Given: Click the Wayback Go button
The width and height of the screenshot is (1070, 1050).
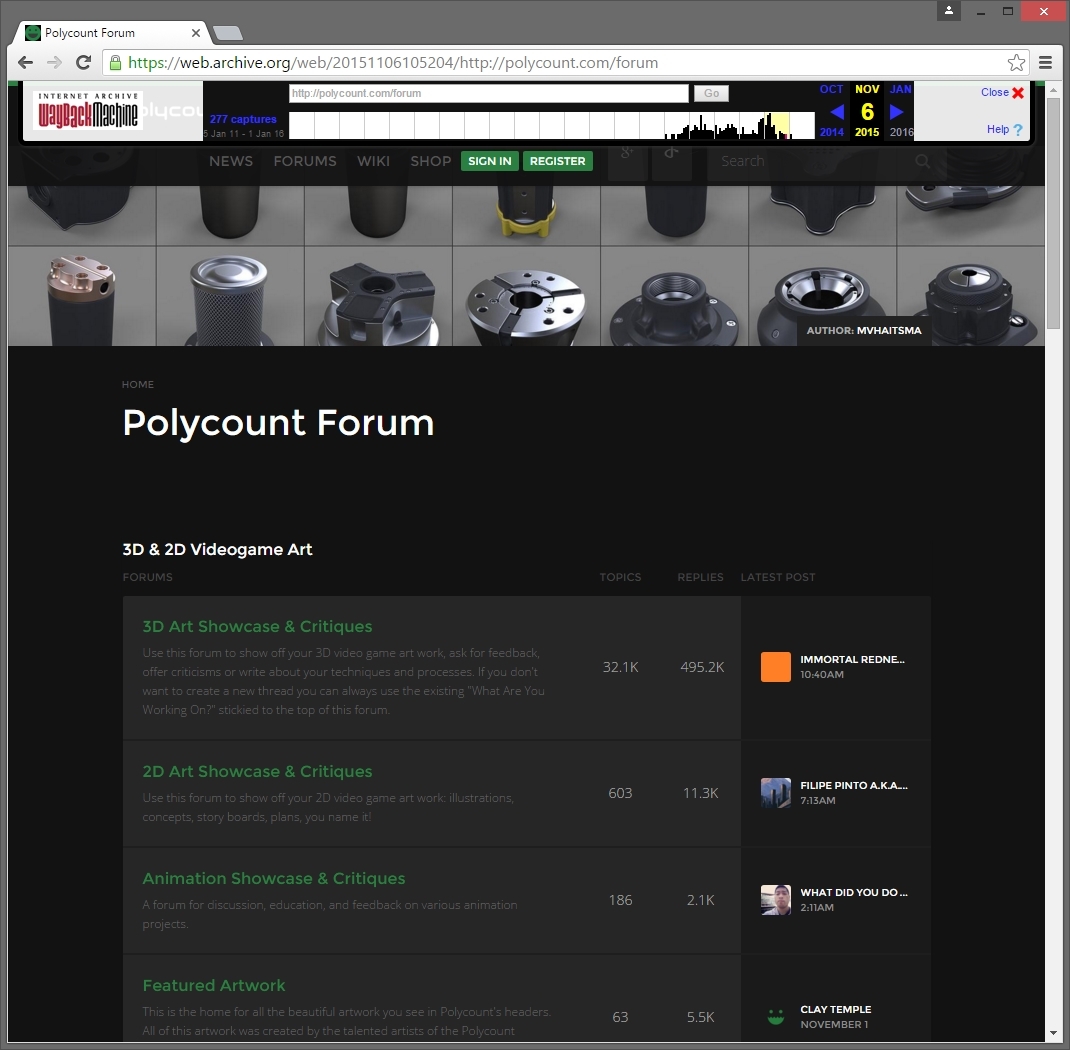Looking at the screenshot, I should pyautogui.click(x=711, y=93).
